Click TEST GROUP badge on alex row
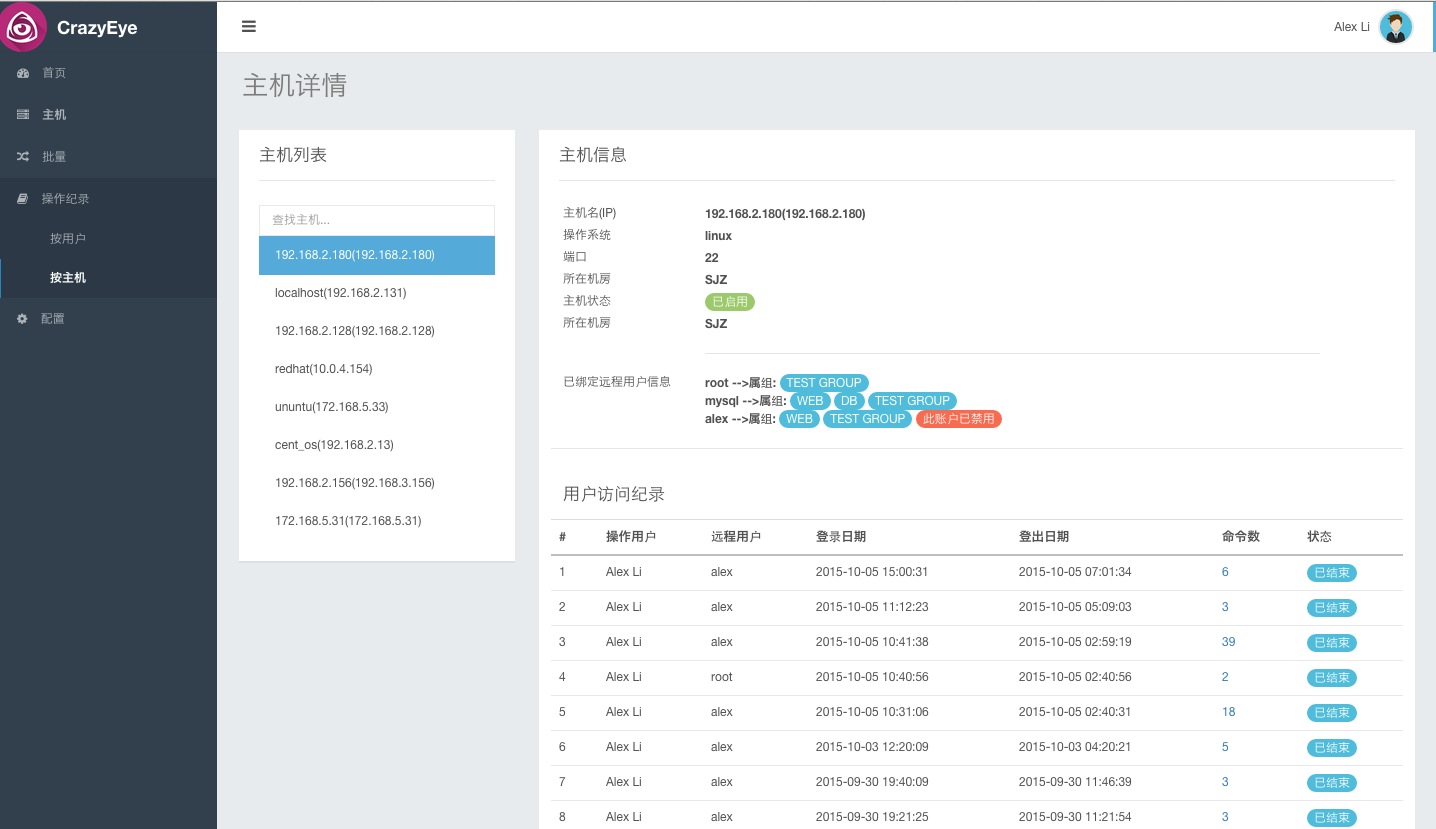Image resolution: width=1436 pixels, height=829 pixels. click(x=867, y=419)
